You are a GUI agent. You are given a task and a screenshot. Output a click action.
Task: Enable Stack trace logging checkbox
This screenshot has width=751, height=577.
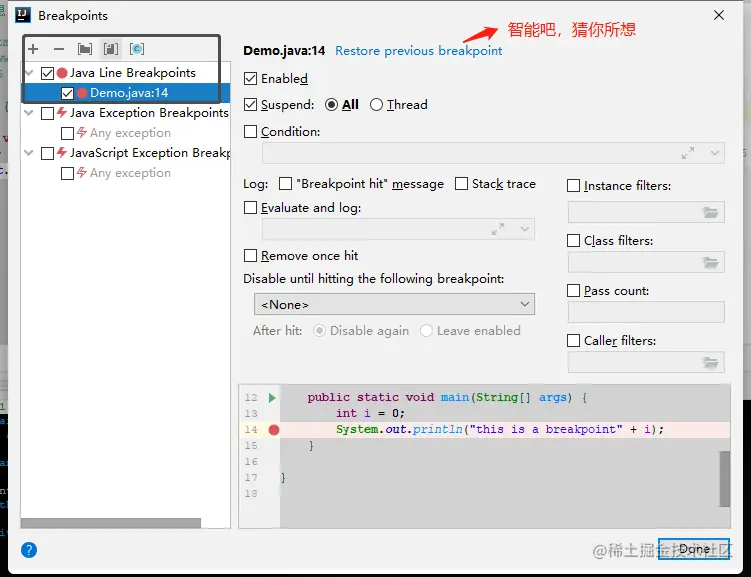pos(461,183)
